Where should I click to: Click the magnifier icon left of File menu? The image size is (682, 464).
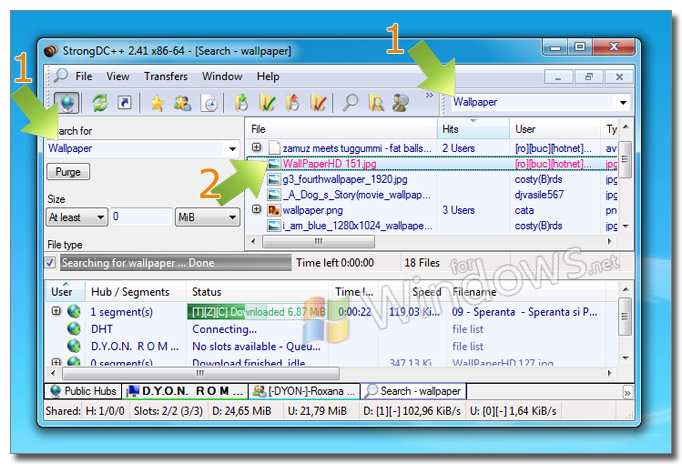click(x=60, y=76)
